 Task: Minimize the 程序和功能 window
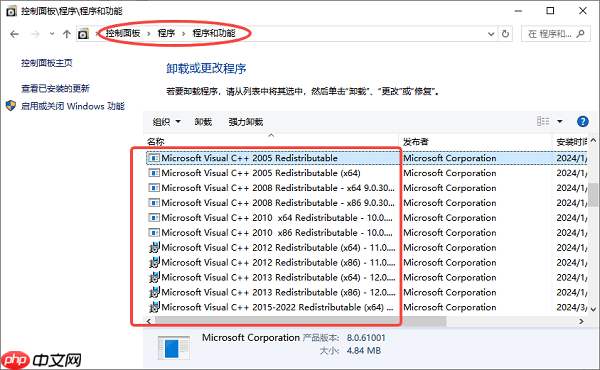518,11
